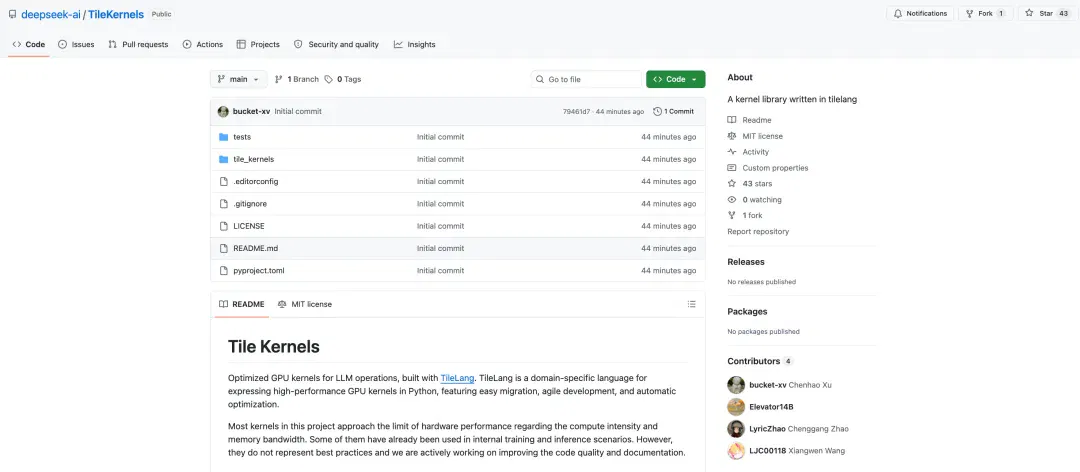The height and width of the screenshot is (472, 1080).
Task: Click the tags icon showing 0 Tags
Action: point(329,79)
